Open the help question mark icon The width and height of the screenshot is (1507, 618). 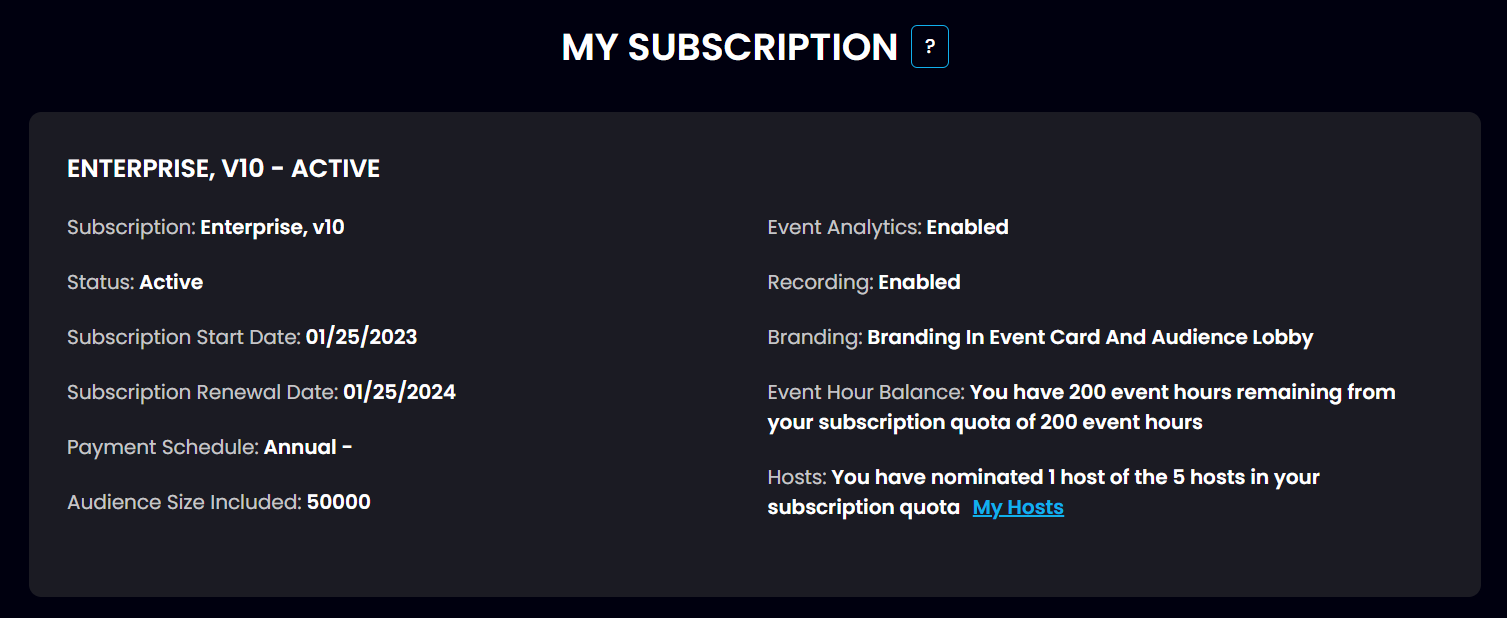(930, 47)
